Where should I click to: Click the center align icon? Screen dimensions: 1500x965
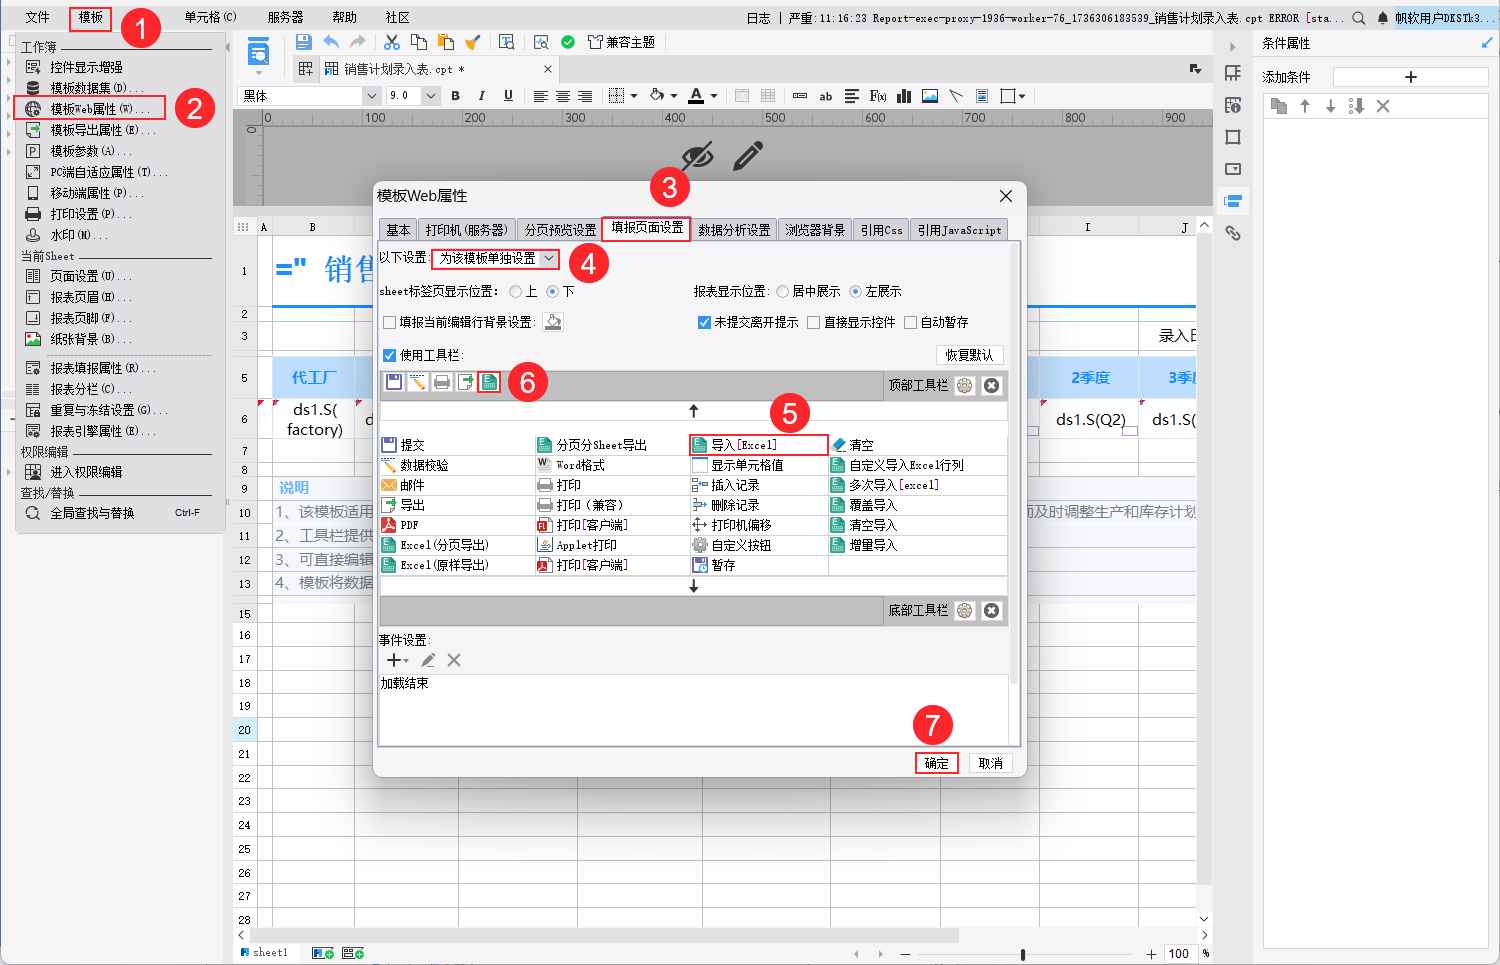click(563, 96)
